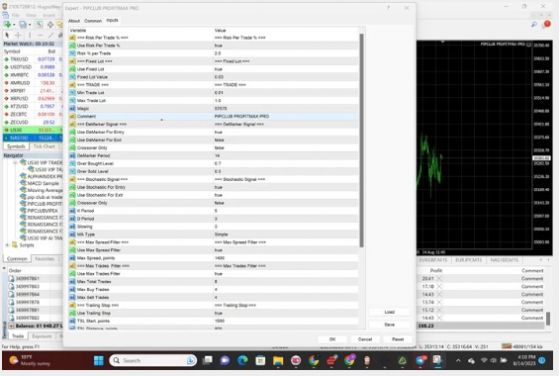The width and height of the screenshot is (560, 376).
Task: Click the Save button
Action: click(x=389, y=325)
